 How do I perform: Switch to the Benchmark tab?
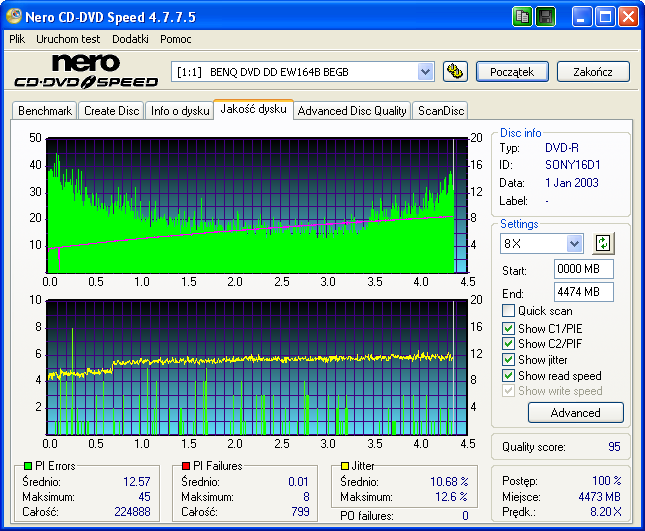[x=45, y=111]
